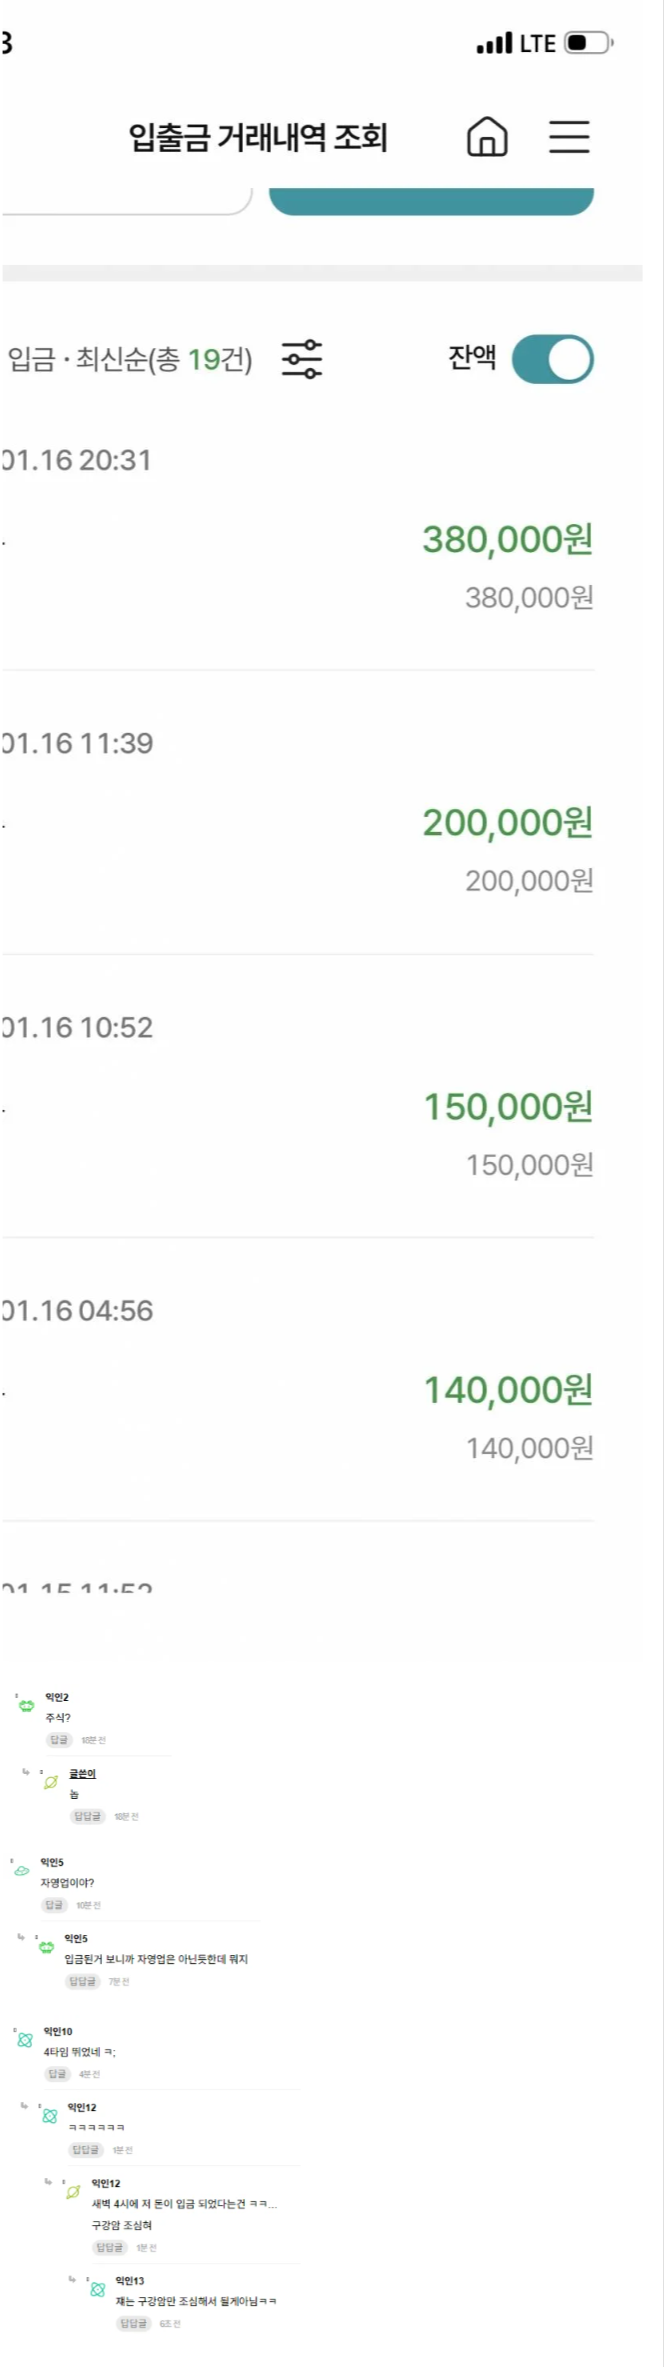Reply to 익인2's '주식?' comment with 답글
The image size is (664, 2367).
click(x=59, y=1740)
